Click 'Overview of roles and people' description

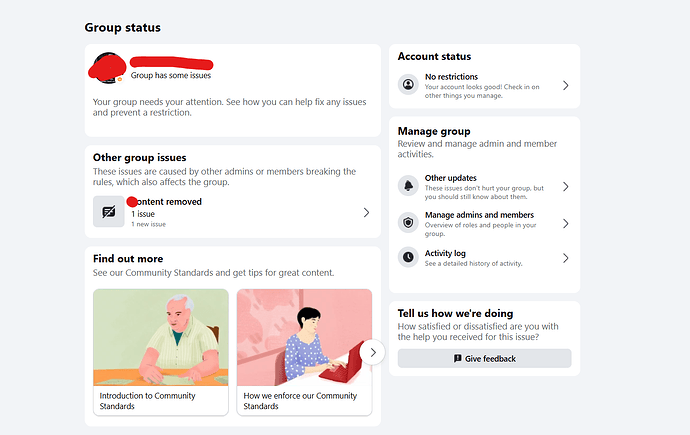[x=481, y=229]
